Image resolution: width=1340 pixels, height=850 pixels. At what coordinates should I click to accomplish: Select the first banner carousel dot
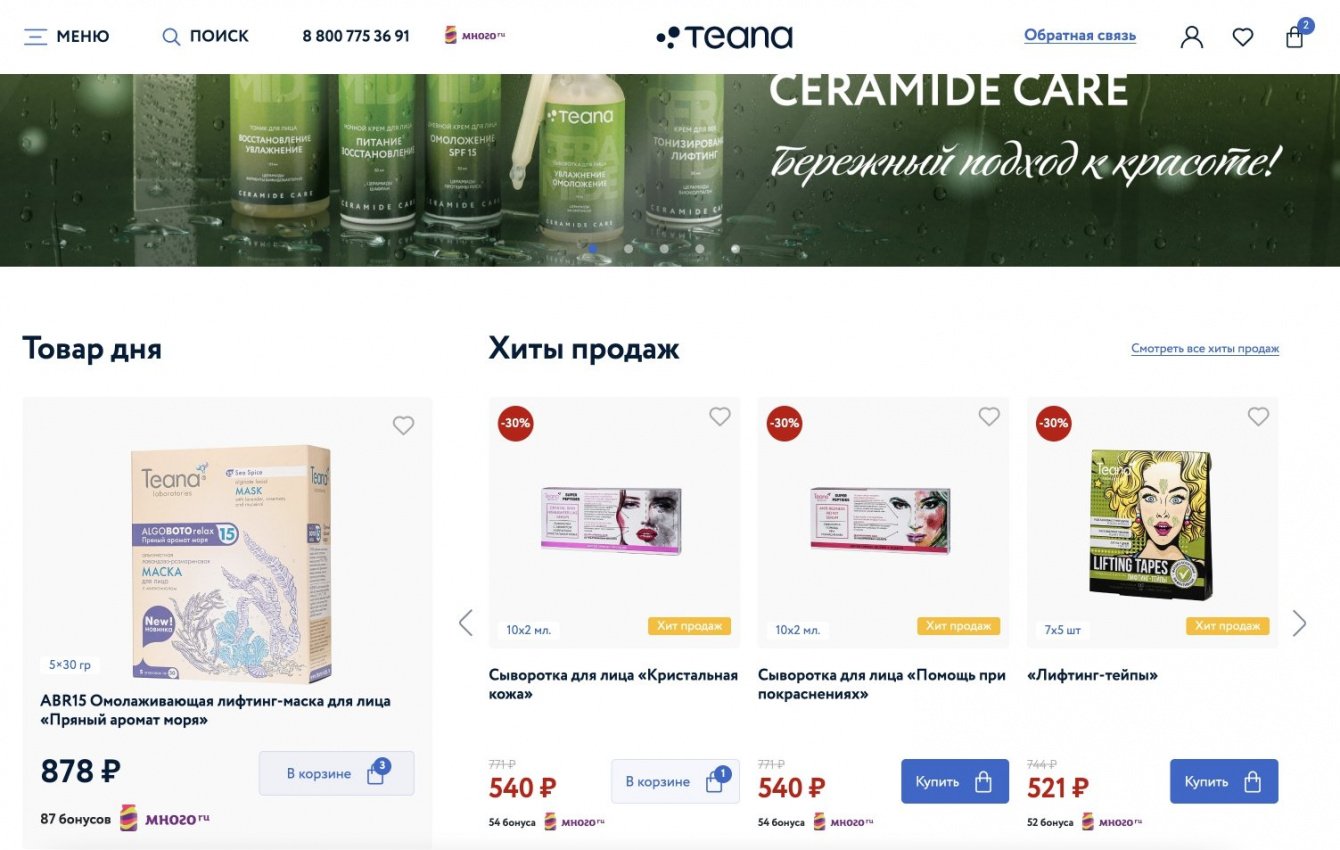[593, 248]
